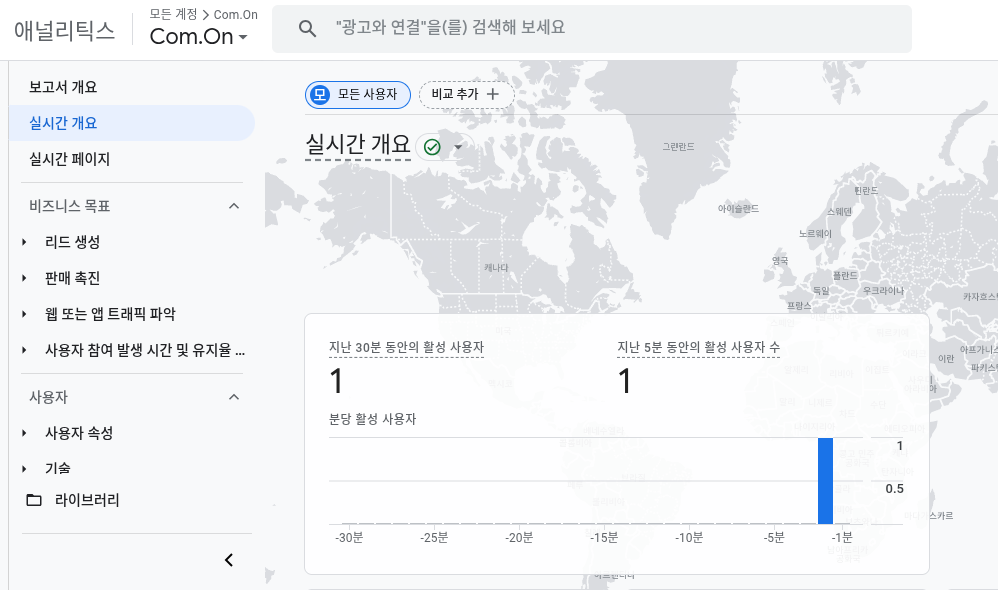
Task: Click 지난 30분 동안의 활성 사용자 label
Action: tap(406, 348)
